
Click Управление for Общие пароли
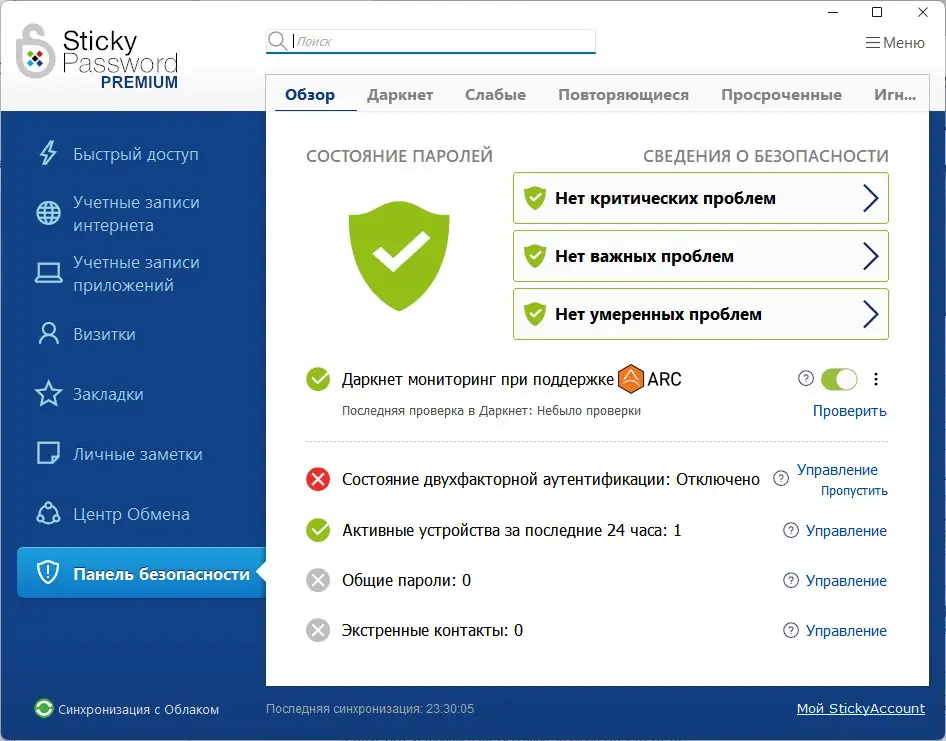[846, 581]
